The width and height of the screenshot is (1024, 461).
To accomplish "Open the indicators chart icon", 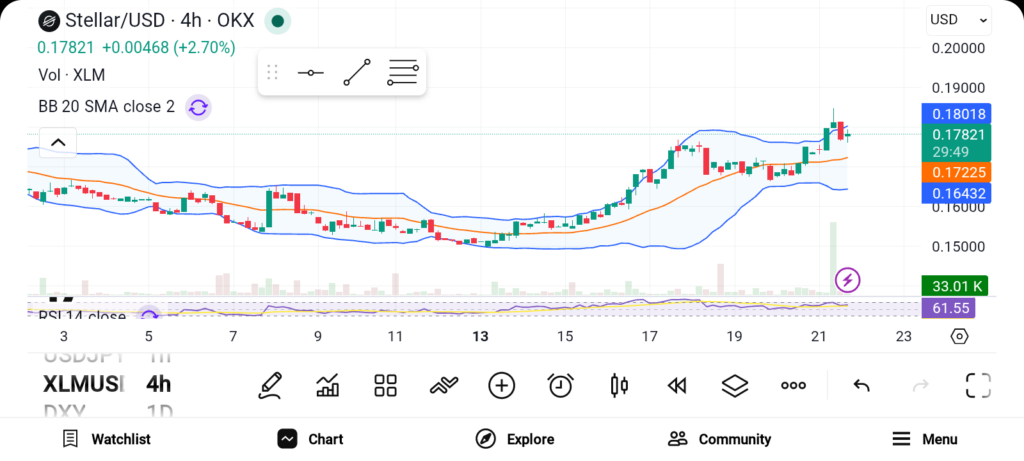I will pyautogui.click(x=327, y=385).
